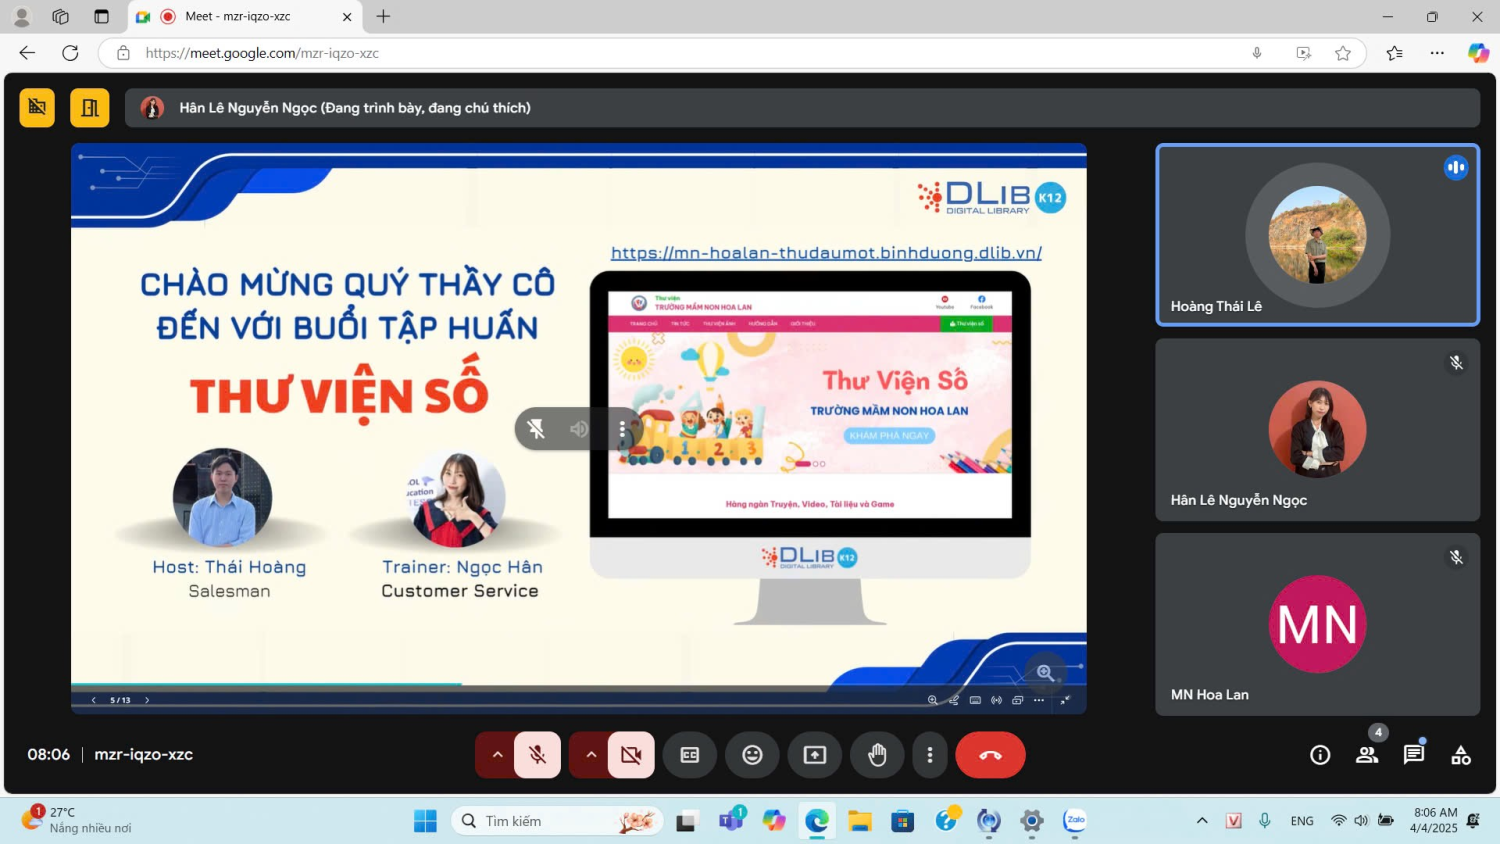1500x844 pixels.
Task: Open the emoji reactions button
Action: tap(752, 755)
